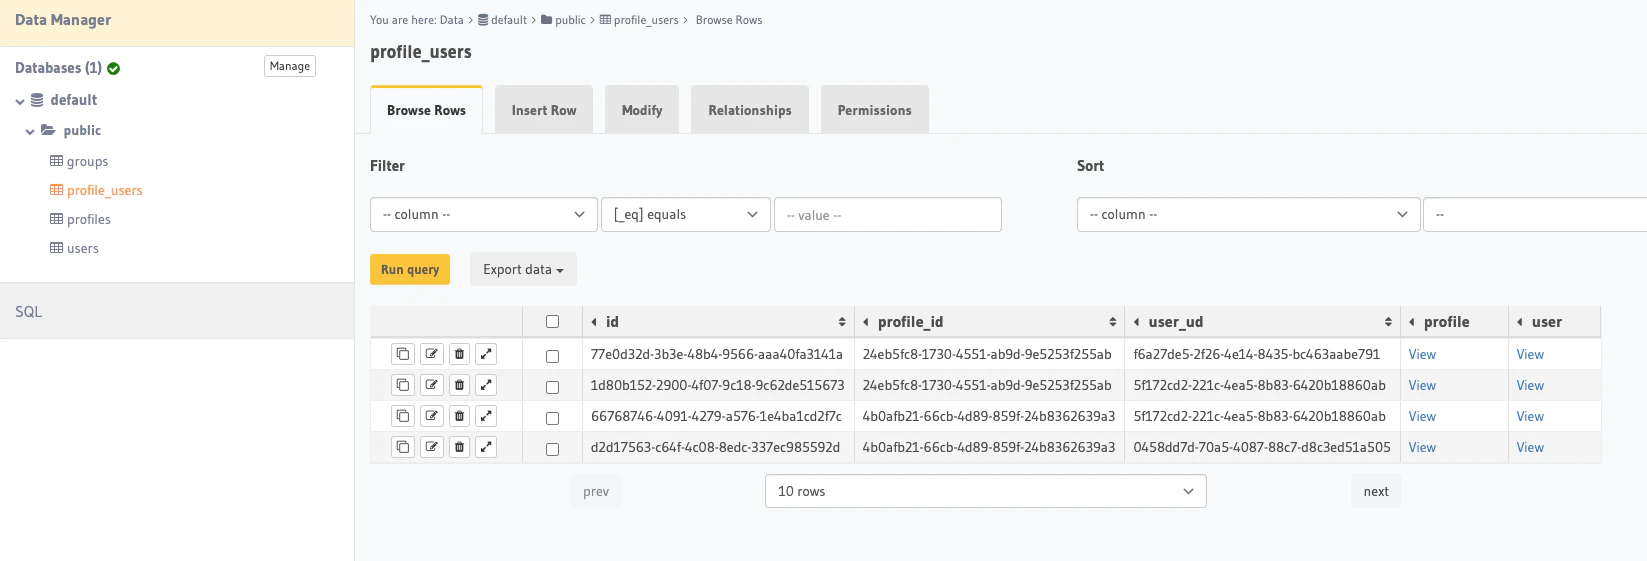Expand the row with id 66768746

(486, 416)
